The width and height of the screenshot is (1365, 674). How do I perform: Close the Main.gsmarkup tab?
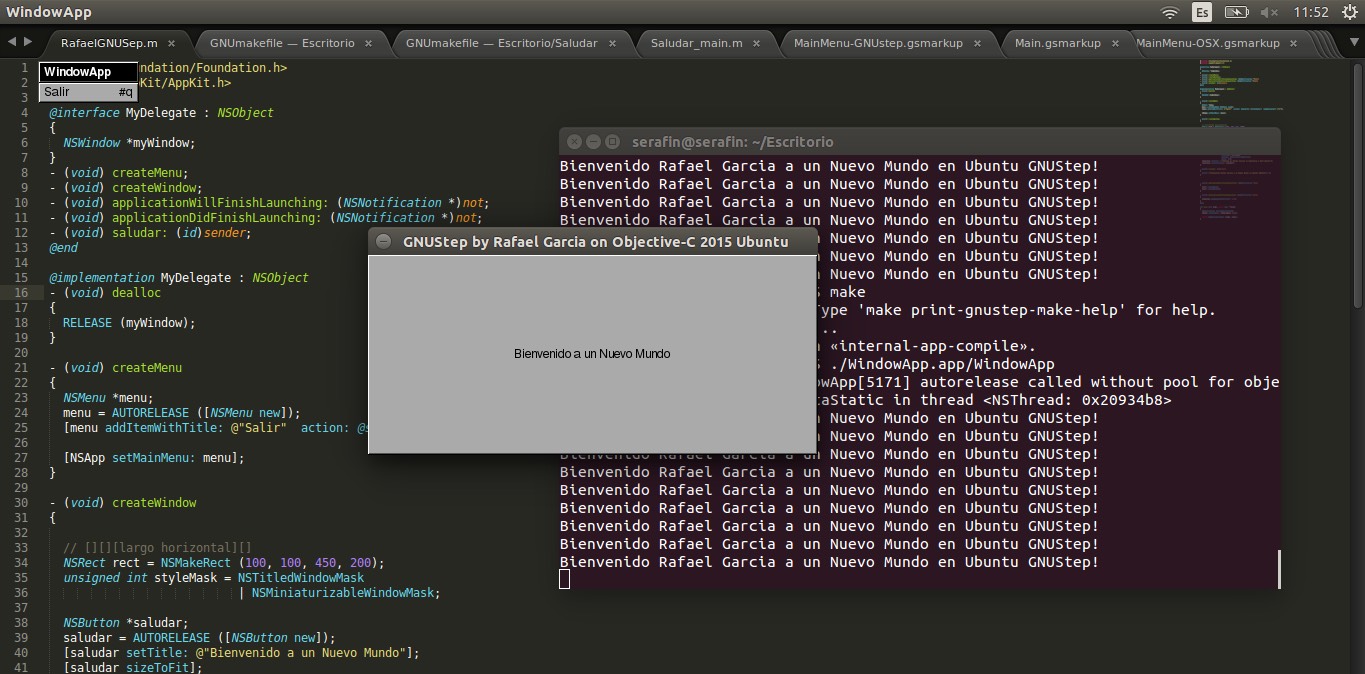(1116, 44)
